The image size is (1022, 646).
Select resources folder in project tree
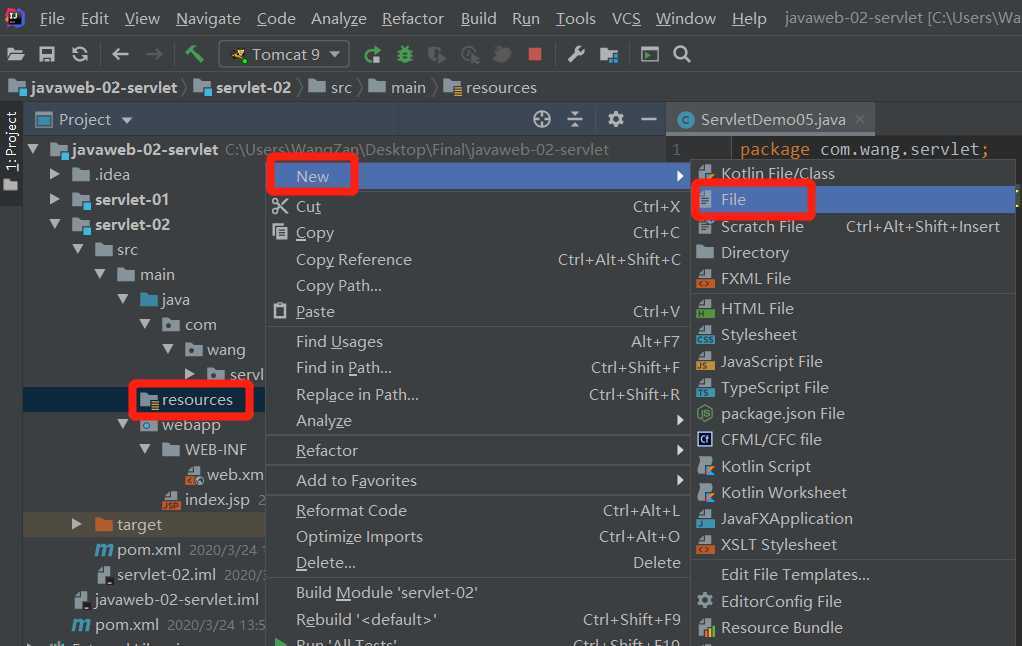pyautogui.click(x=197, y=400)
